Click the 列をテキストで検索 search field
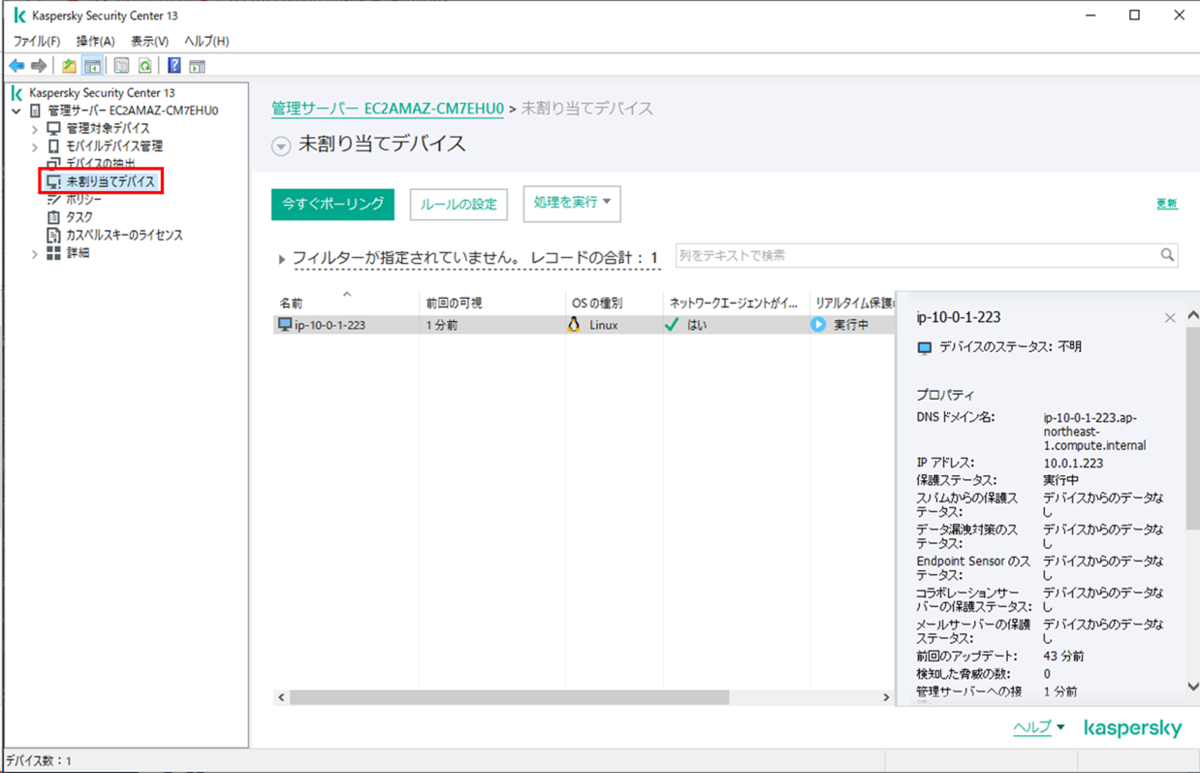Screen dimensions: 1200x773 [x=927, y=255]
